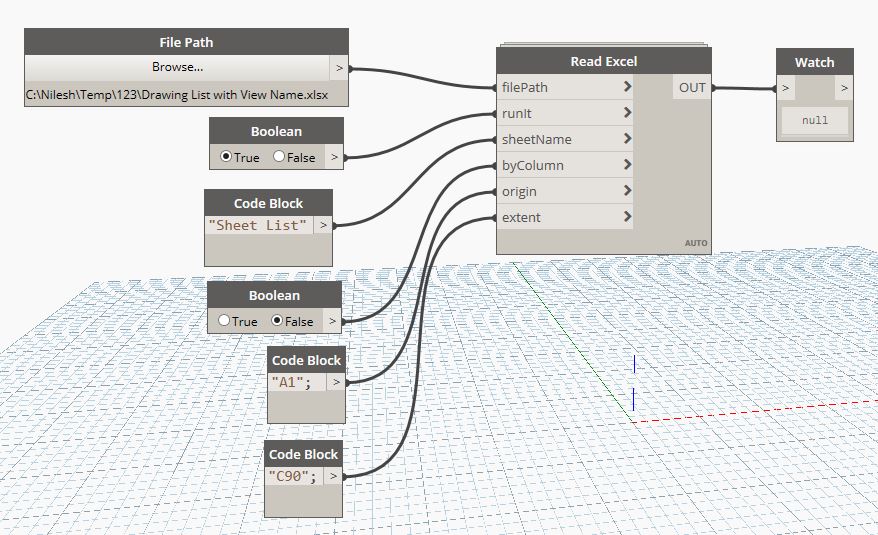Select the Read Excel node title
878x535 pixels.
click(x=604, y=61)
